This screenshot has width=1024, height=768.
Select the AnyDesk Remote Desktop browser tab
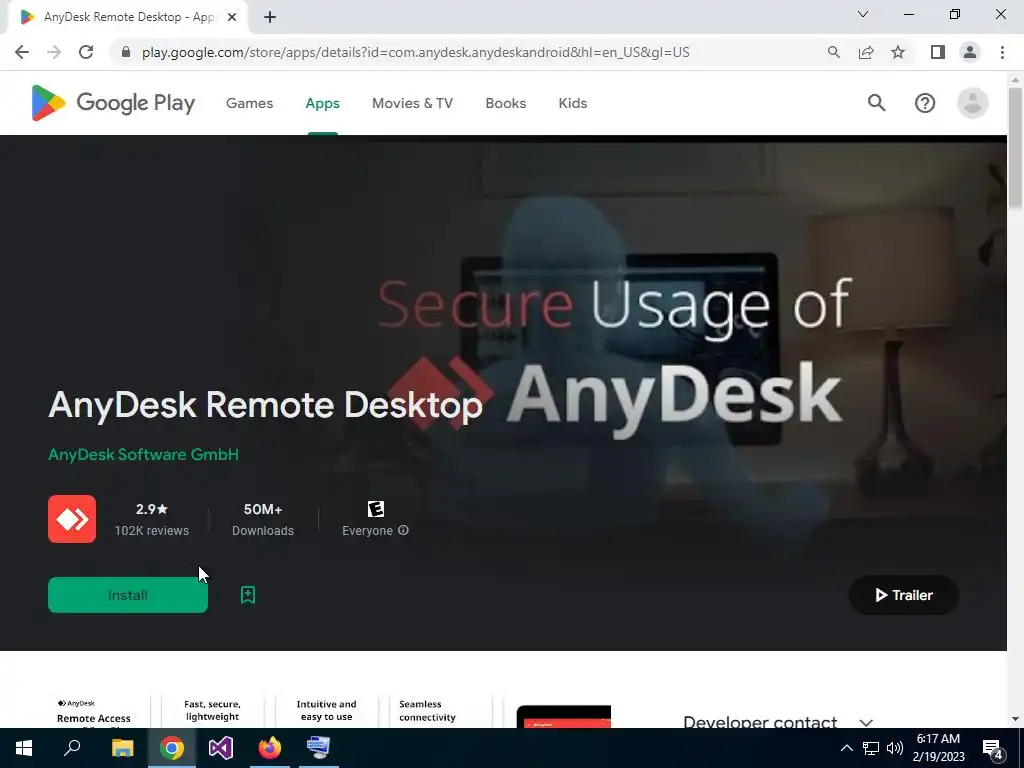coord(128,17)
